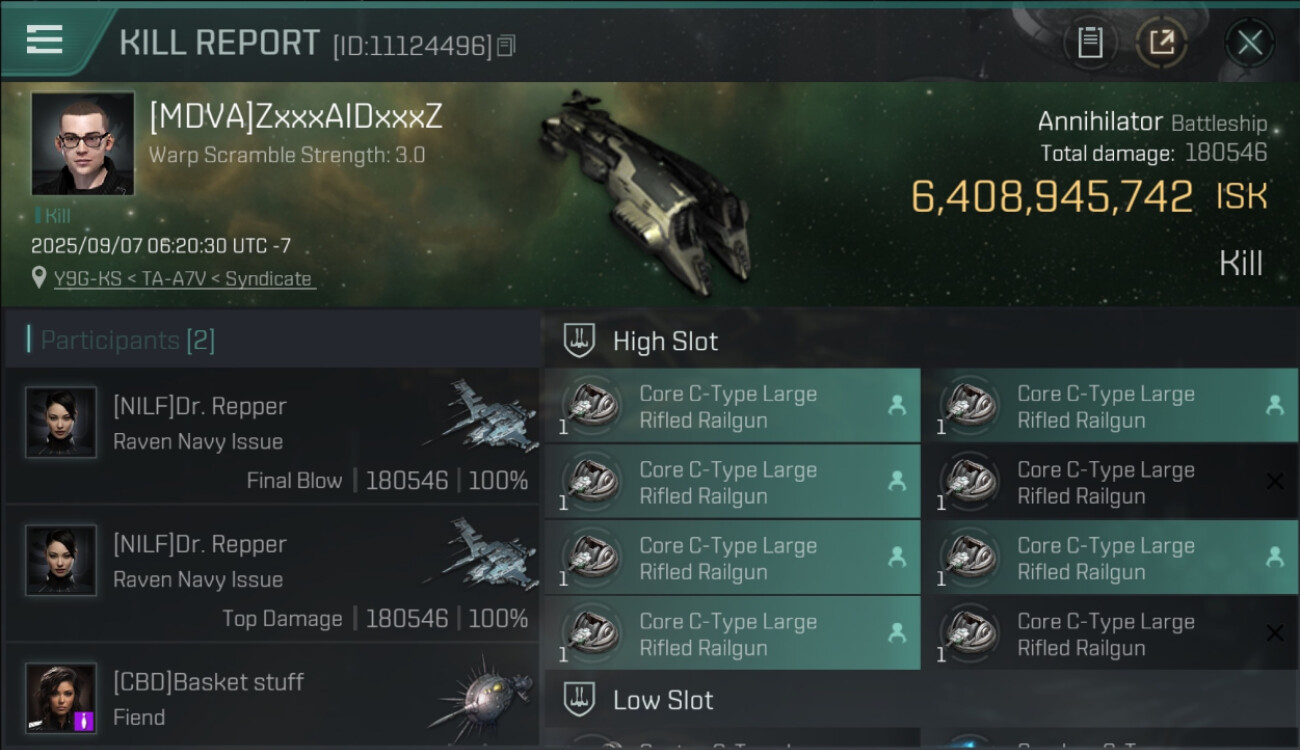Open the clipboard notes icon in header
The height and width of the screenshot is (750, 1300).
[1090, 43]
